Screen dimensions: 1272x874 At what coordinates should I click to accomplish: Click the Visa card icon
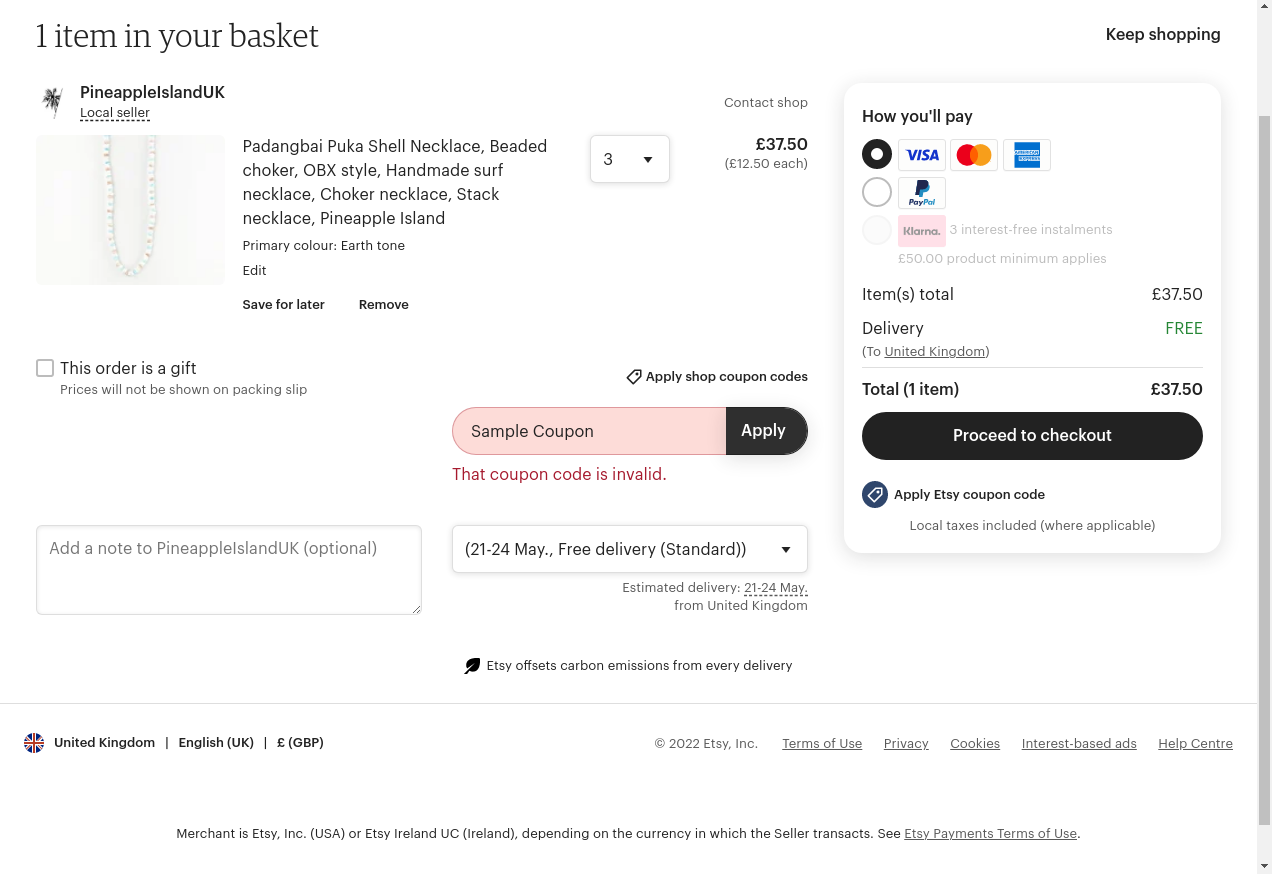[x=922, y=155]
